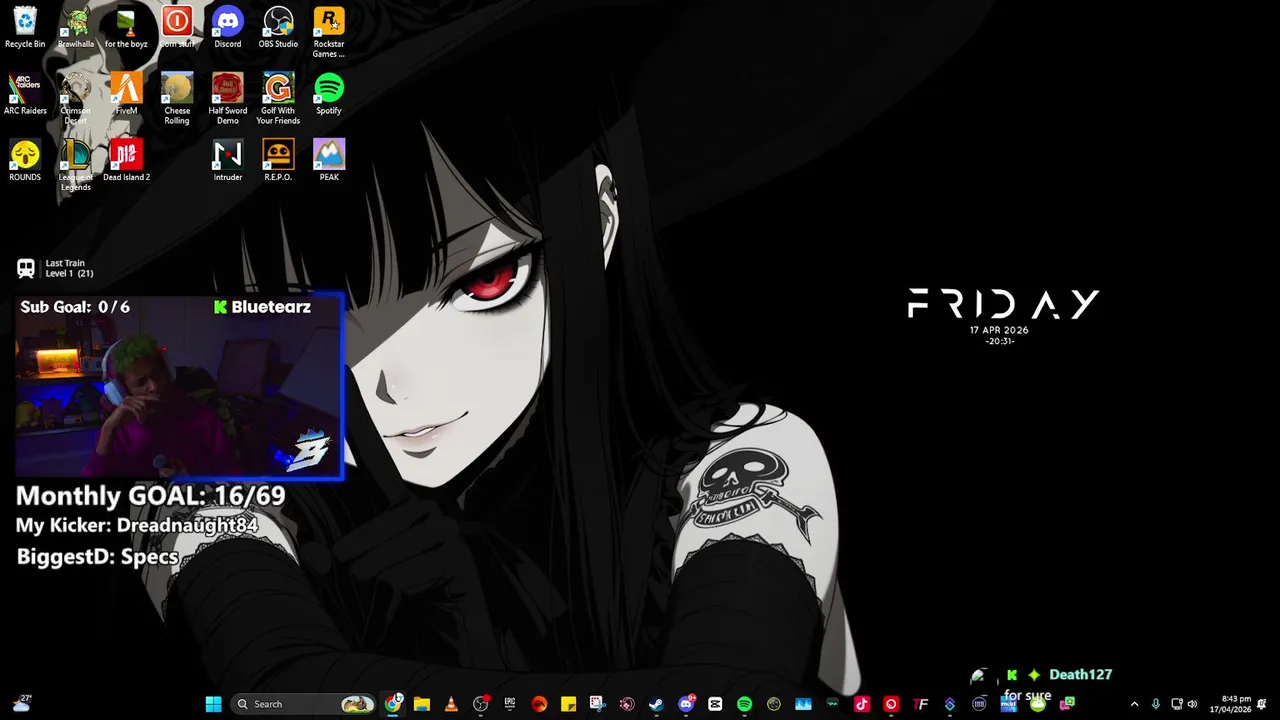This screenshot has height=720, width=1280.
Task: Launch Brawlhalla from the desktop
Action: (x=75, y=27)
